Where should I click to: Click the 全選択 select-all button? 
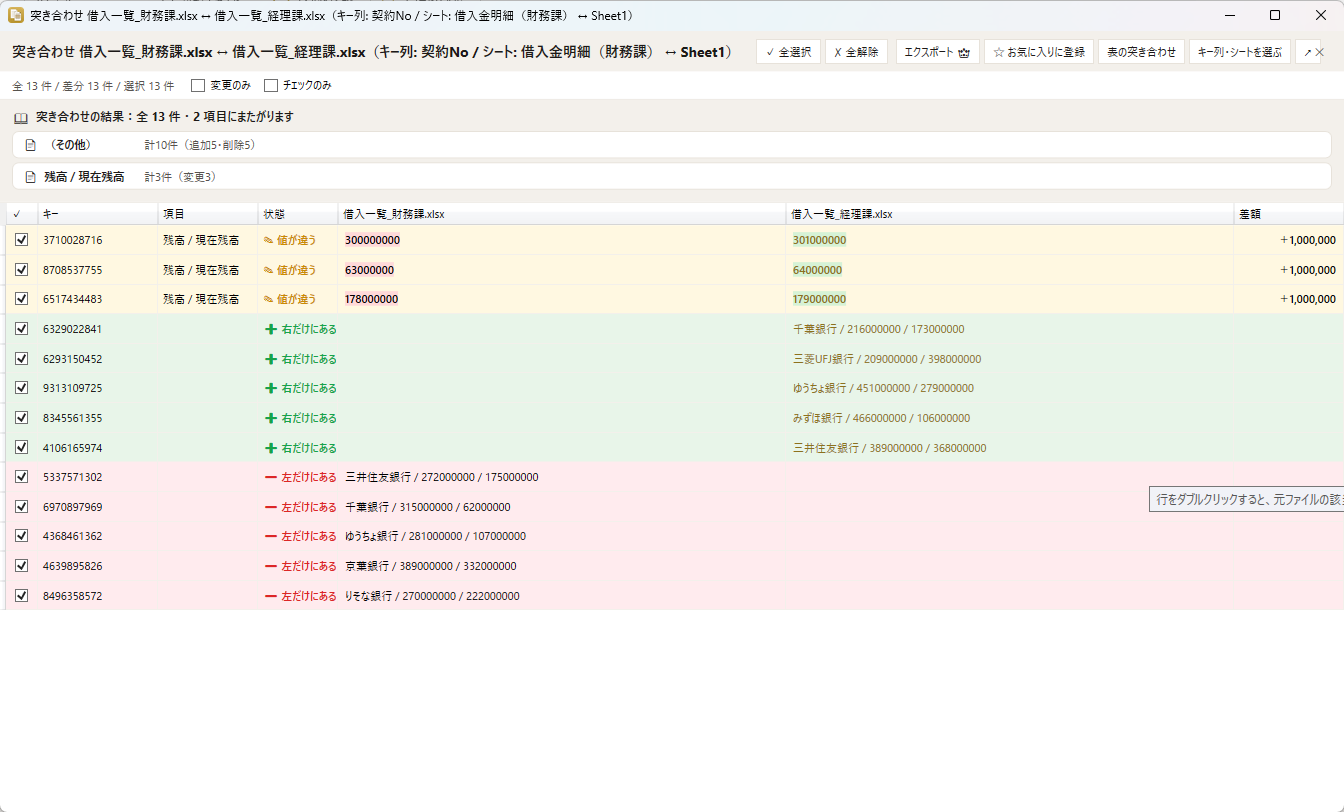[788, 52]
